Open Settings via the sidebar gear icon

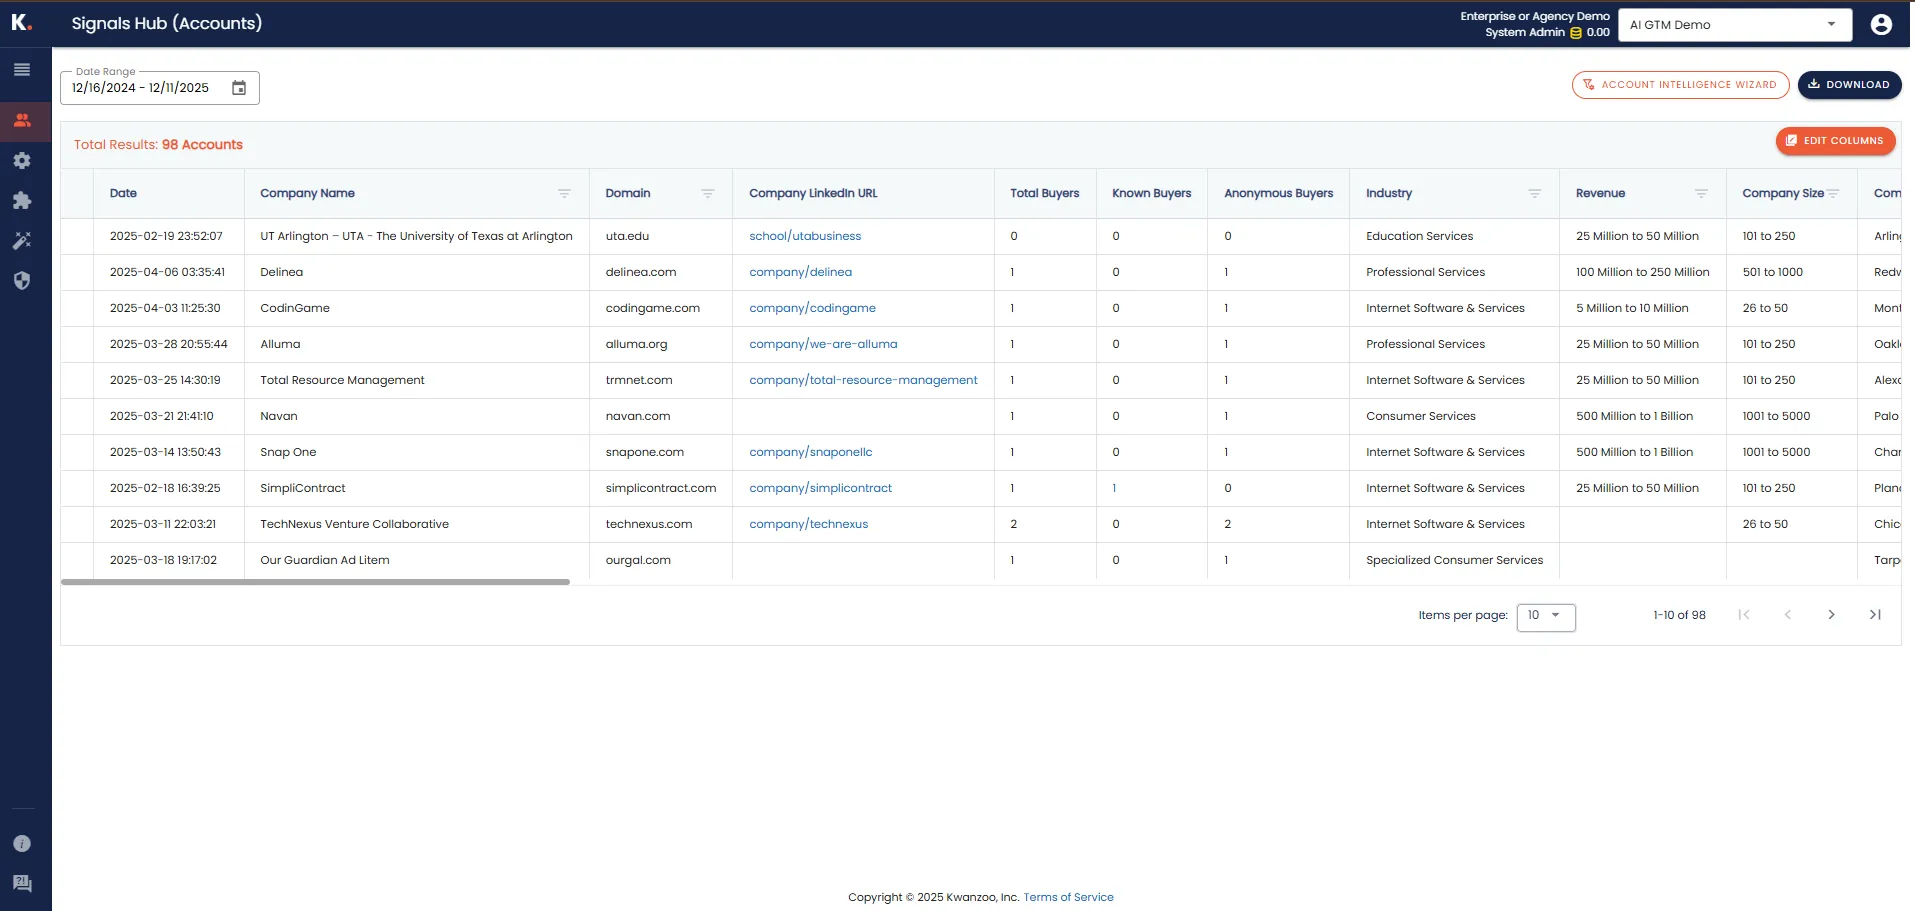(x=22, y=161)
